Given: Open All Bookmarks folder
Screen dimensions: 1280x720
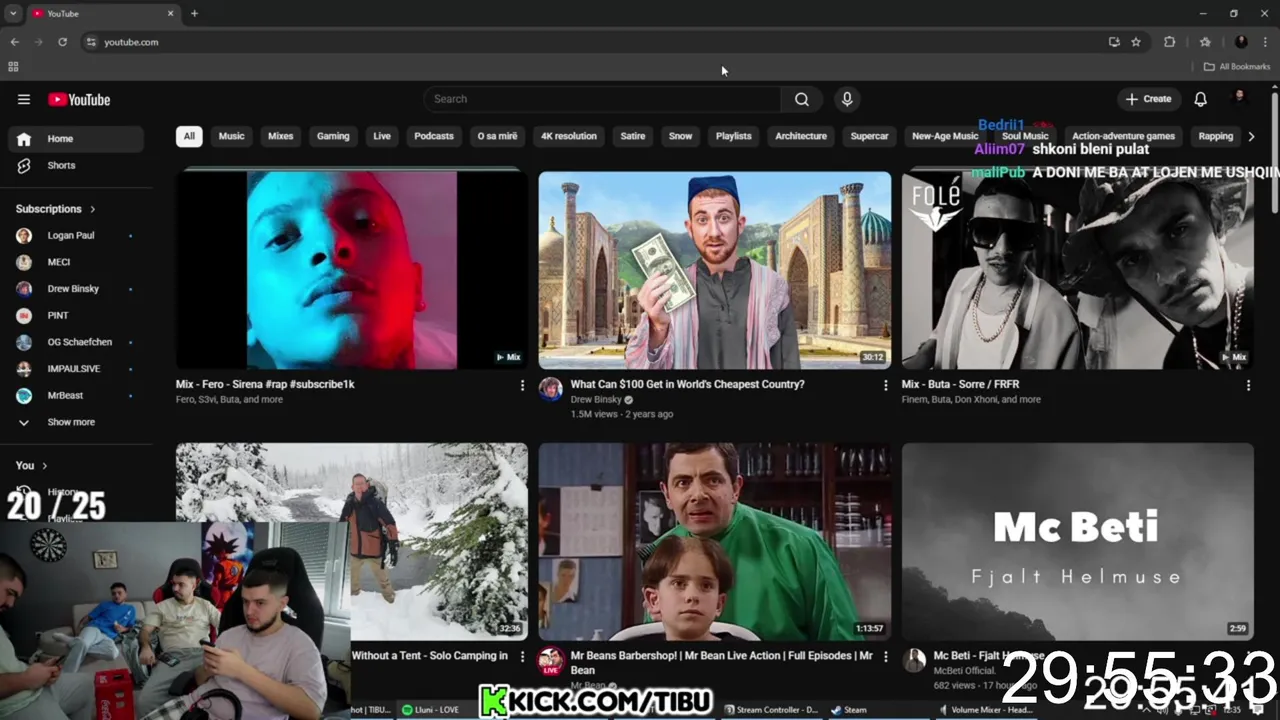Looking at the screenshot, I should point(1237,67).
